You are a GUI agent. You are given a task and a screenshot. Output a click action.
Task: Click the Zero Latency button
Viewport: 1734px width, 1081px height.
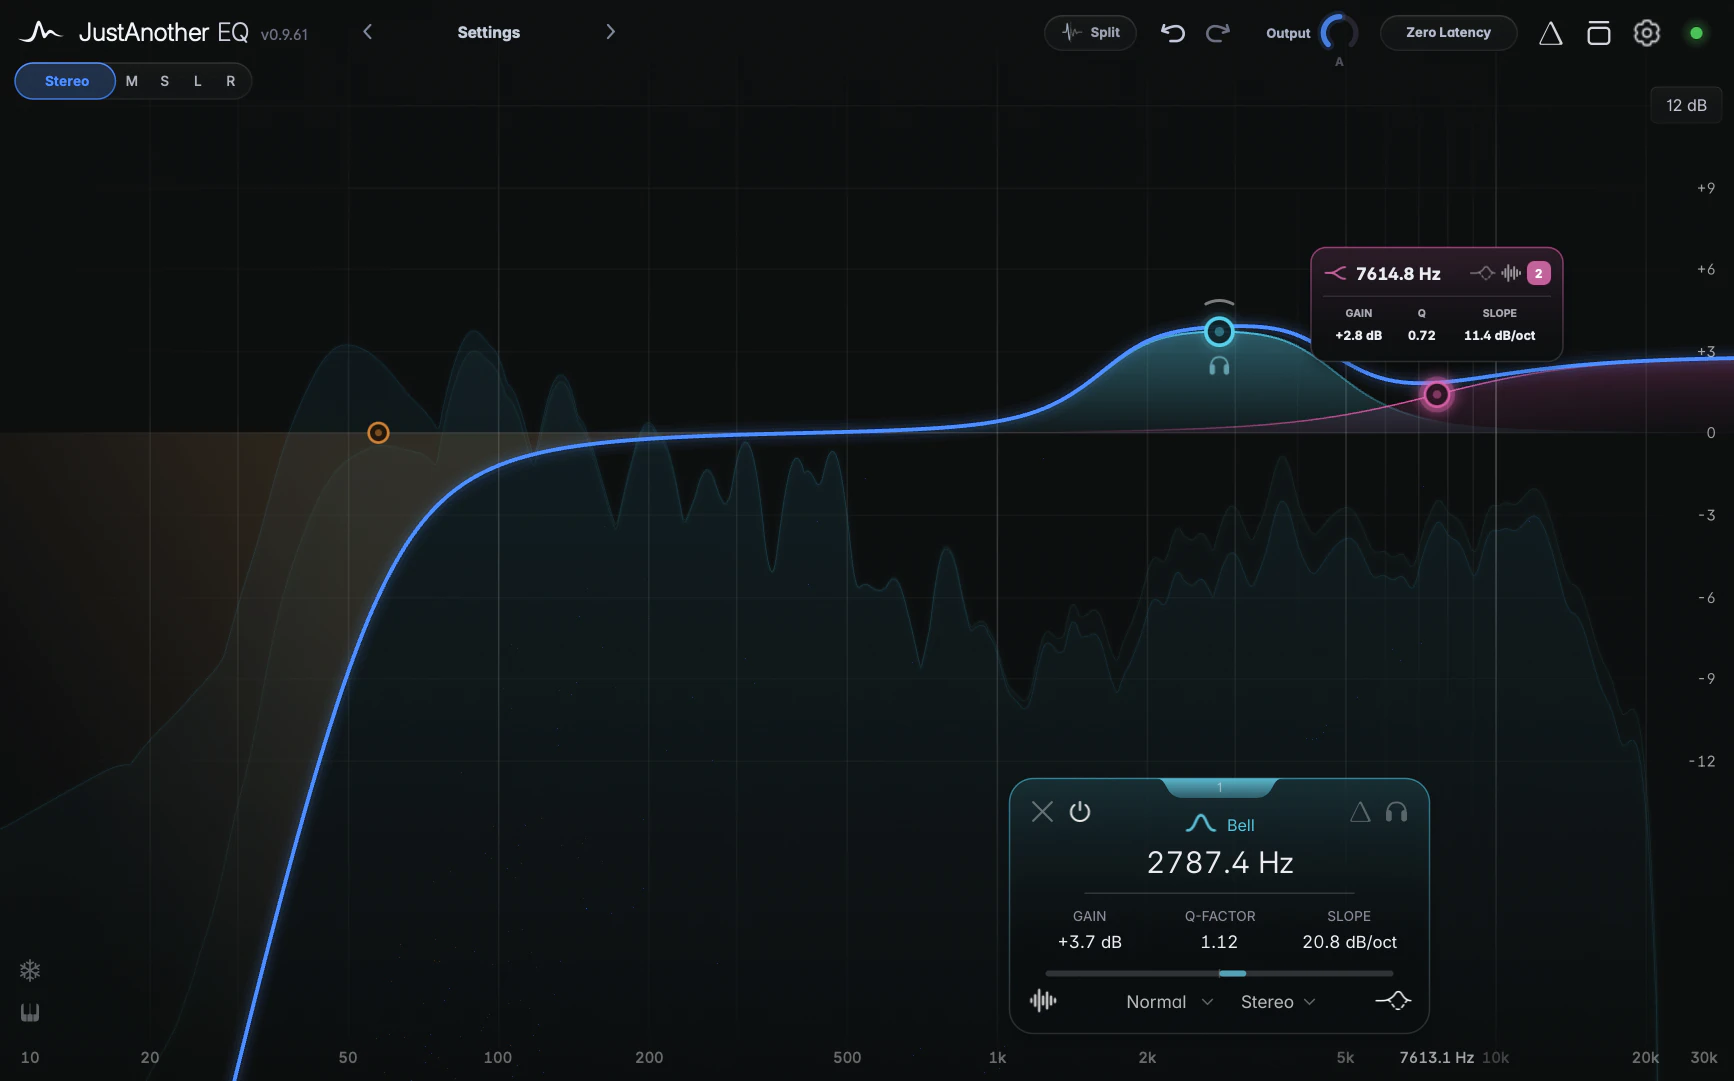[1448, 33]
